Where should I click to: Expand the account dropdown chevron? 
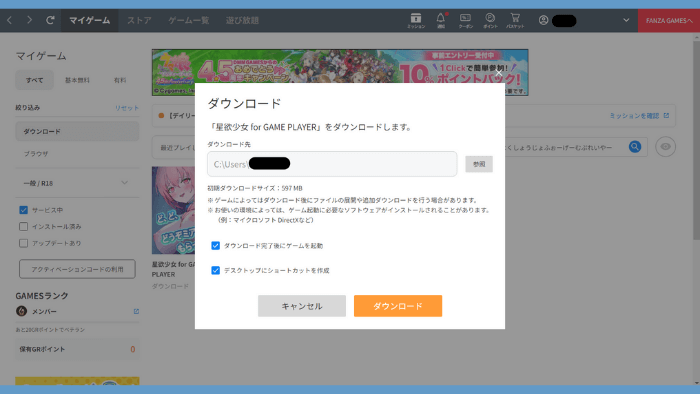coord(626,20)
